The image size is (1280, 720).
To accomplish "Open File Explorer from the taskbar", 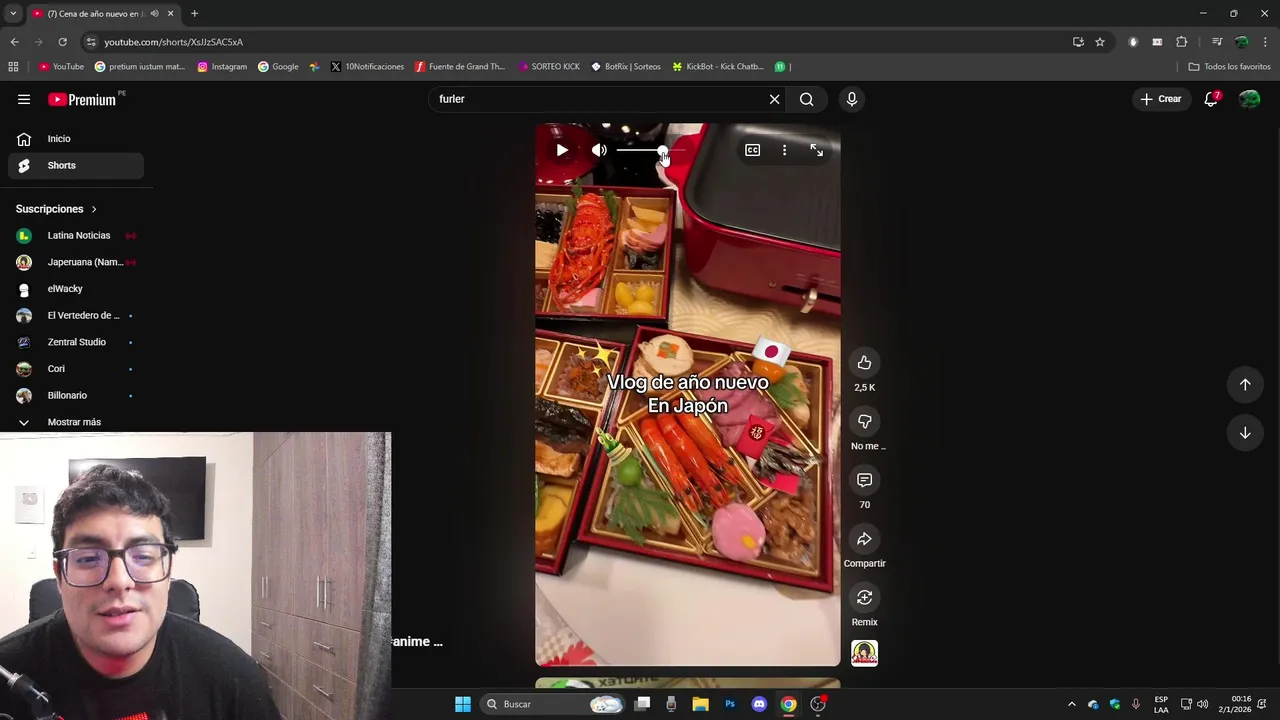I will pyautogui.click(x=700, y=704).
